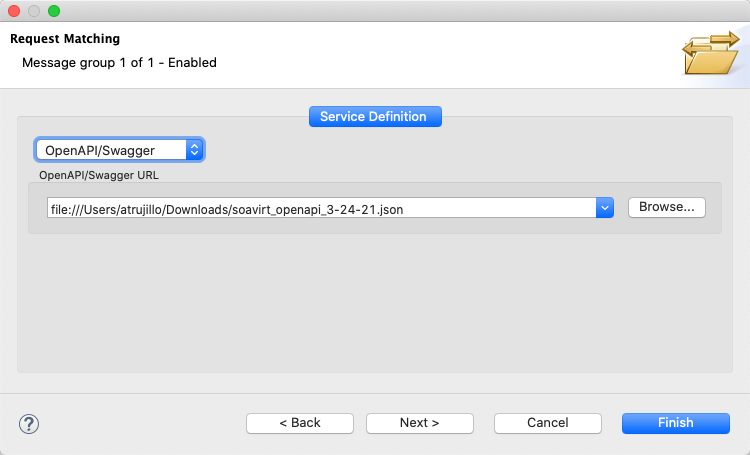Click Finish to complete the wizard
The width and height of the screenshot is (750, 455).
675,423
